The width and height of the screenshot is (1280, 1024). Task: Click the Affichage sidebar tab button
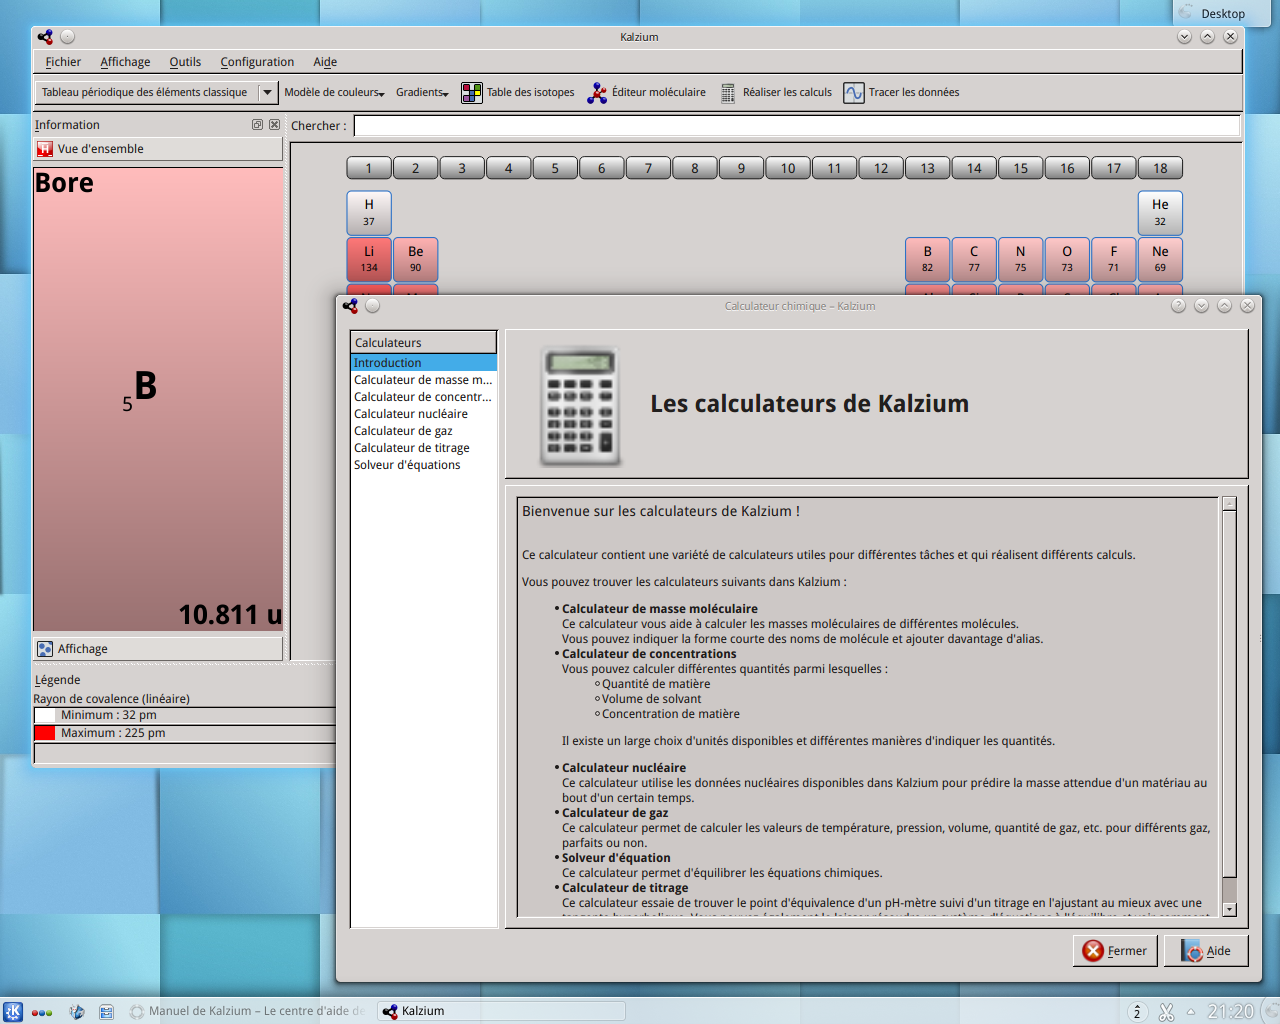pyautogui.click(x=158, y=649)
